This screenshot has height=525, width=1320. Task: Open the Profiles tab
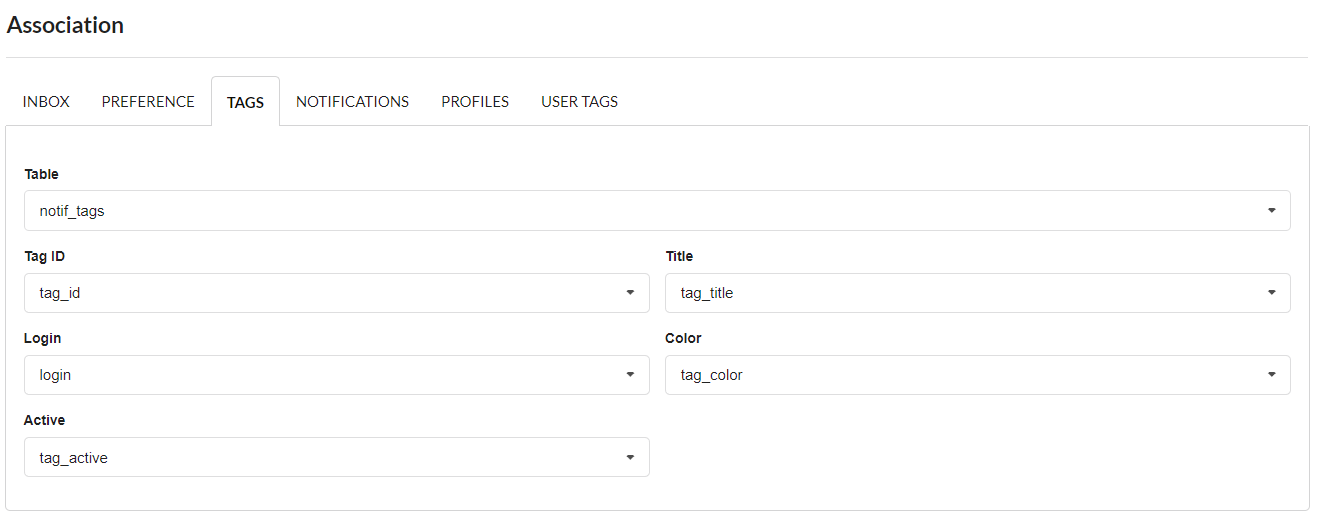(x=475, y=102)
